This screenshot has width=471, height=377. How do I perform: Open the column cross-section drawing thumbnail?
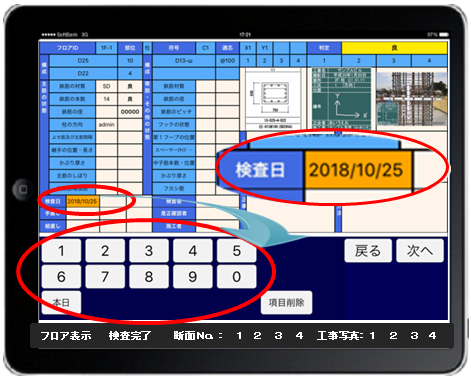click(x=275, y=99)
